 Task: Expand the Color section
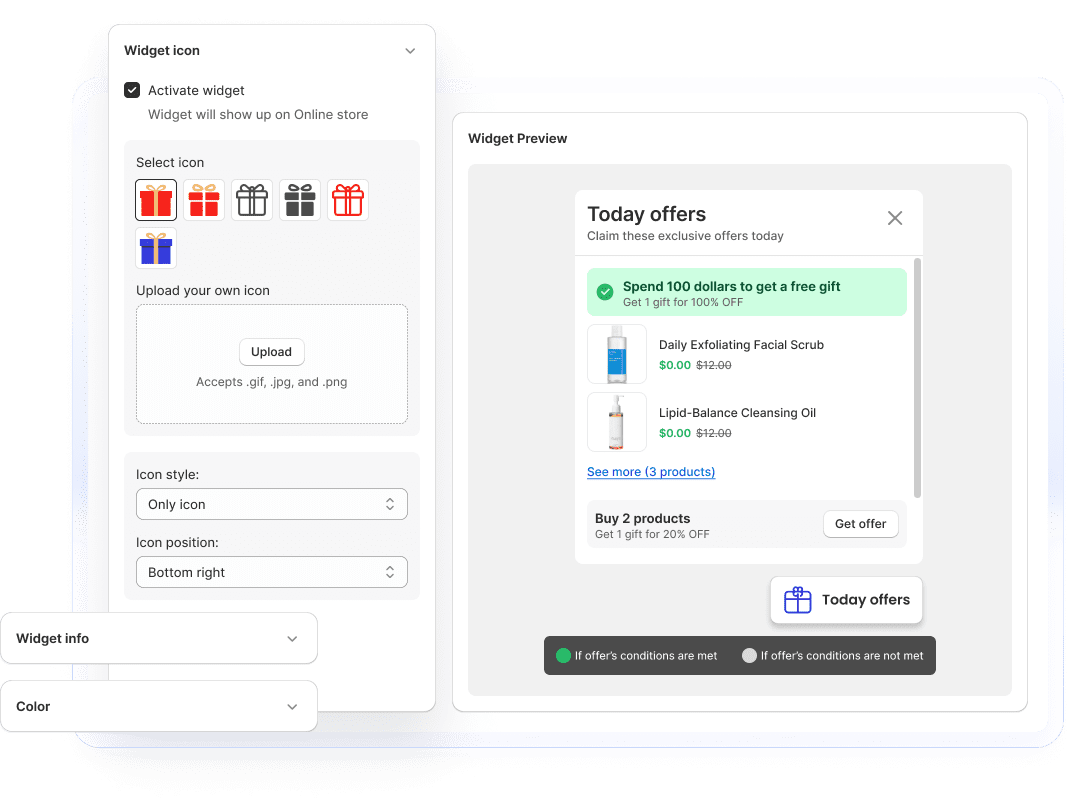click(x=292, y=707)
